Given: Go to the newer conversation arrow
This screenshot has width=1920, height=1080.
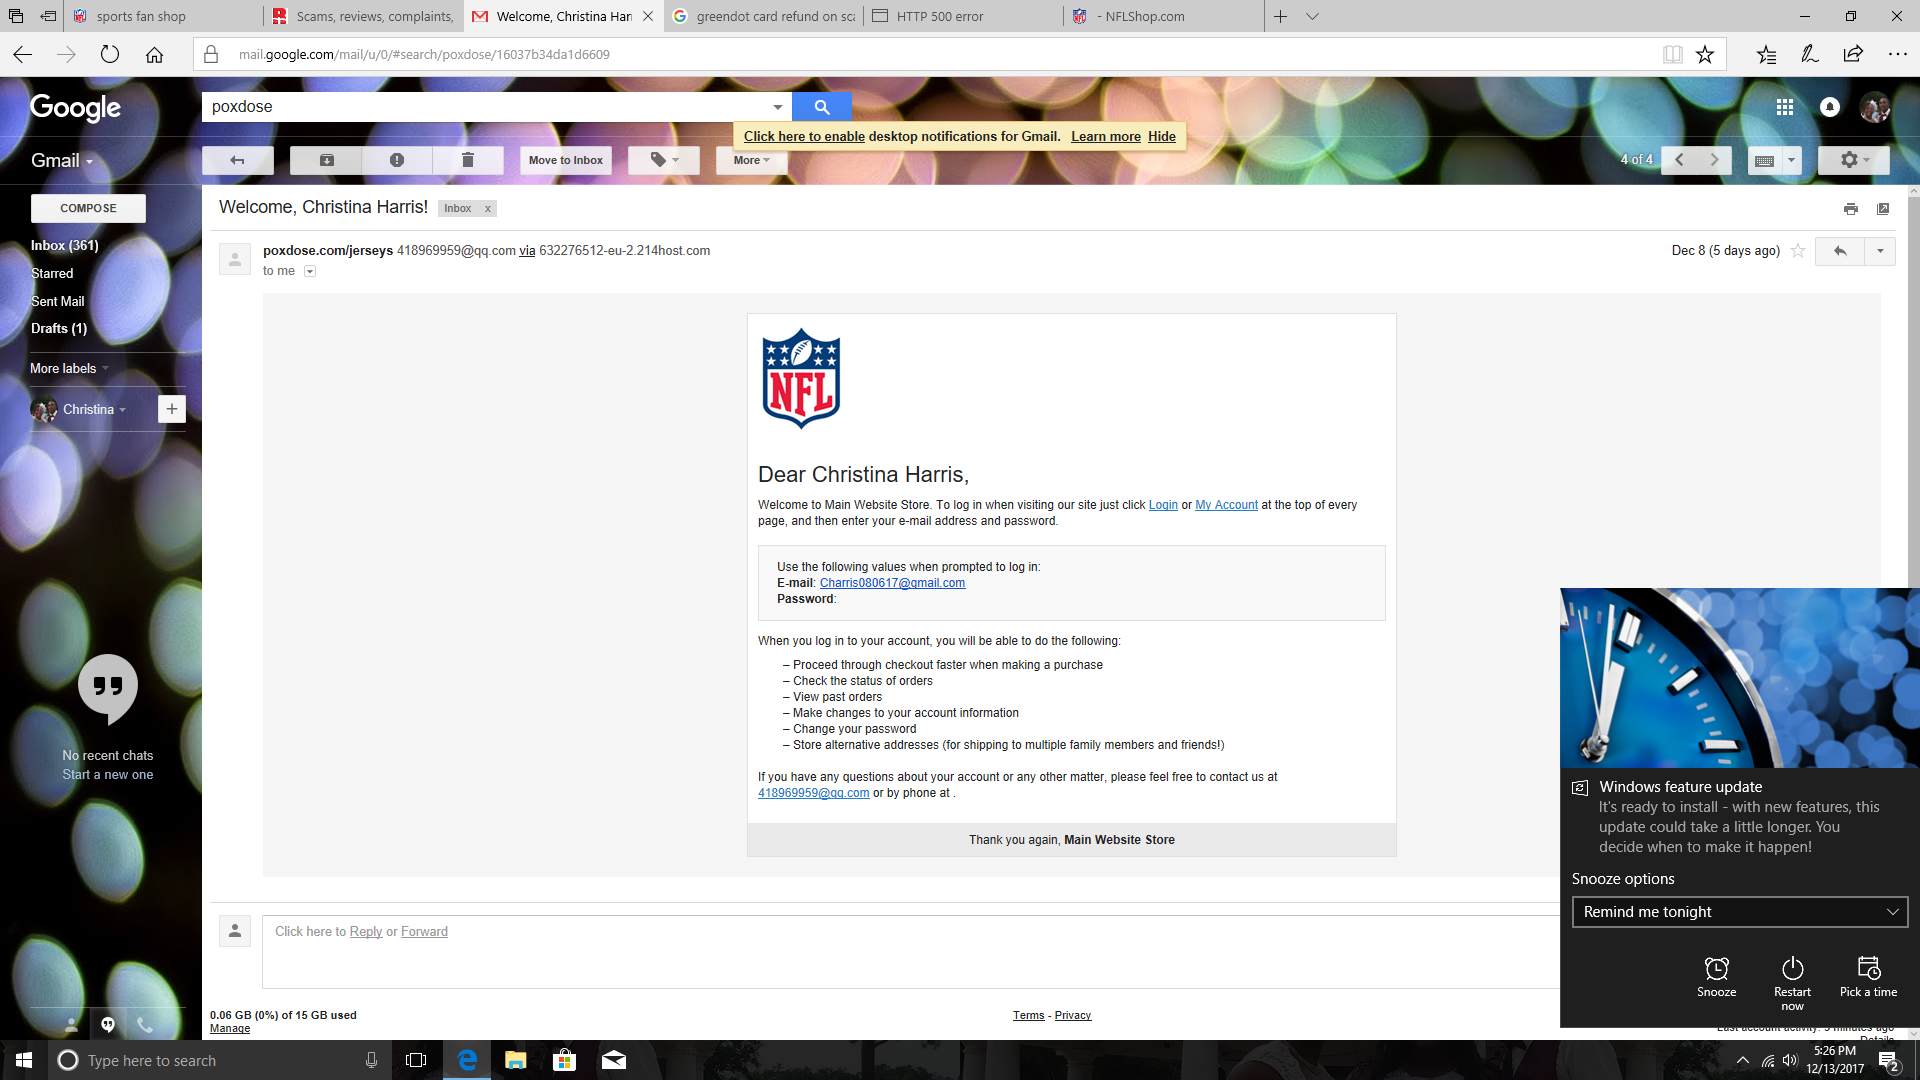Looking at the screenshot, I should click(x=1679, y=160).
